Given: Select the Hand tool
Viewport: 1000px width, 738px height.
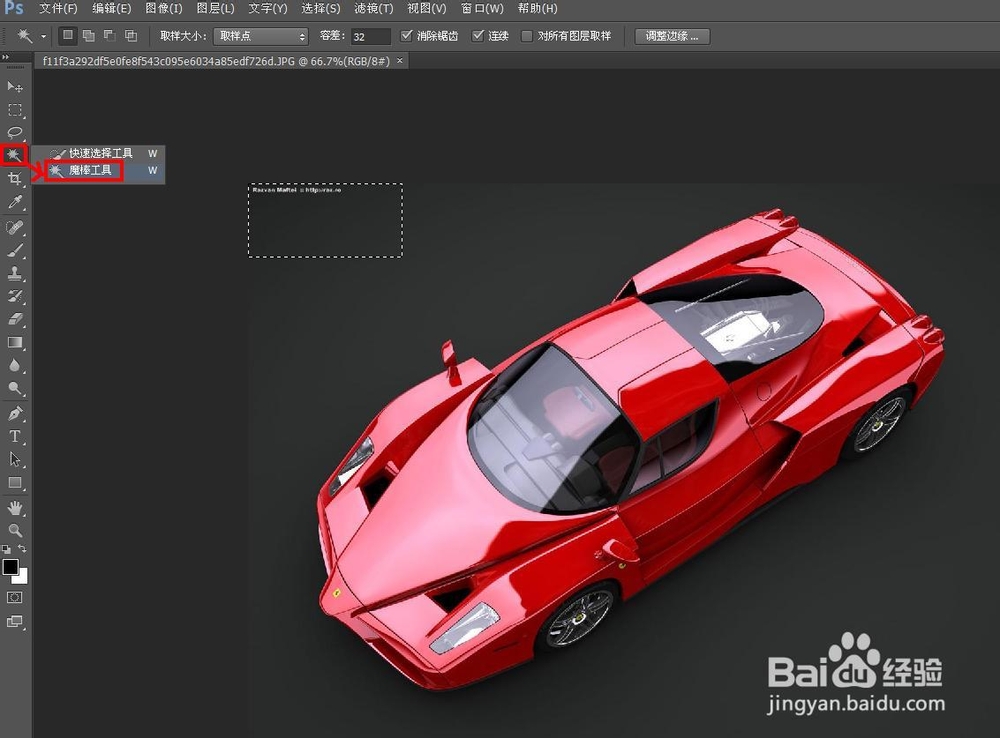Looking at the screenshot, I should coord(15,508).
